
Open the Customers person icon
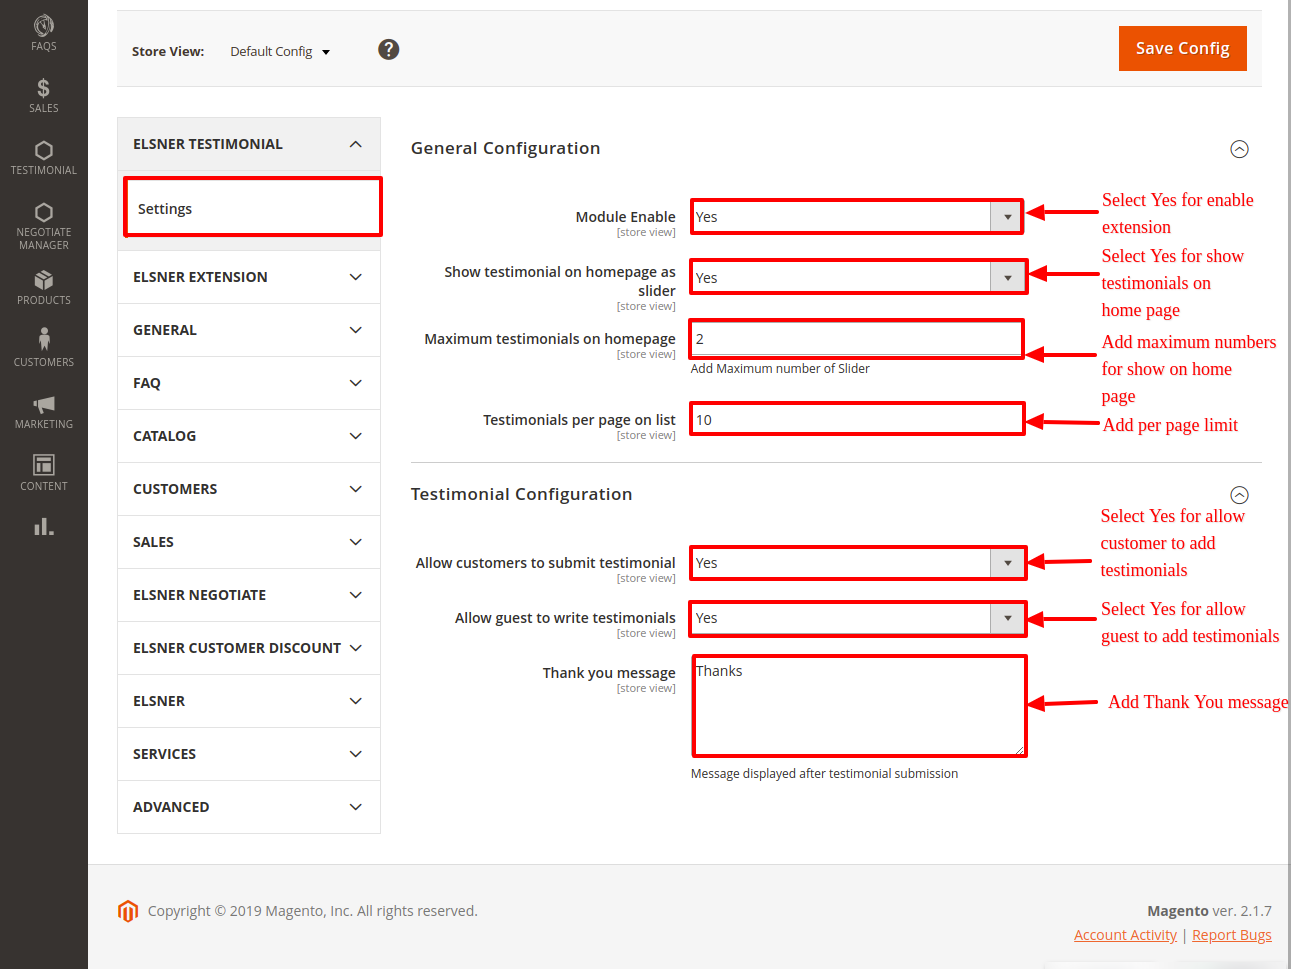click(43, 346)
